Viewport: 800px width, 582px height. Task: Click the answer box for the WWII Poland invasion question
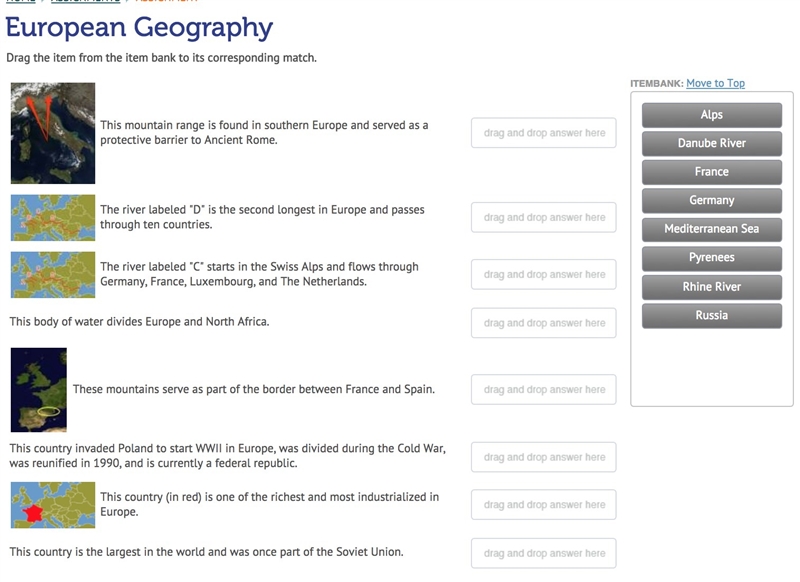pos(544,457)
